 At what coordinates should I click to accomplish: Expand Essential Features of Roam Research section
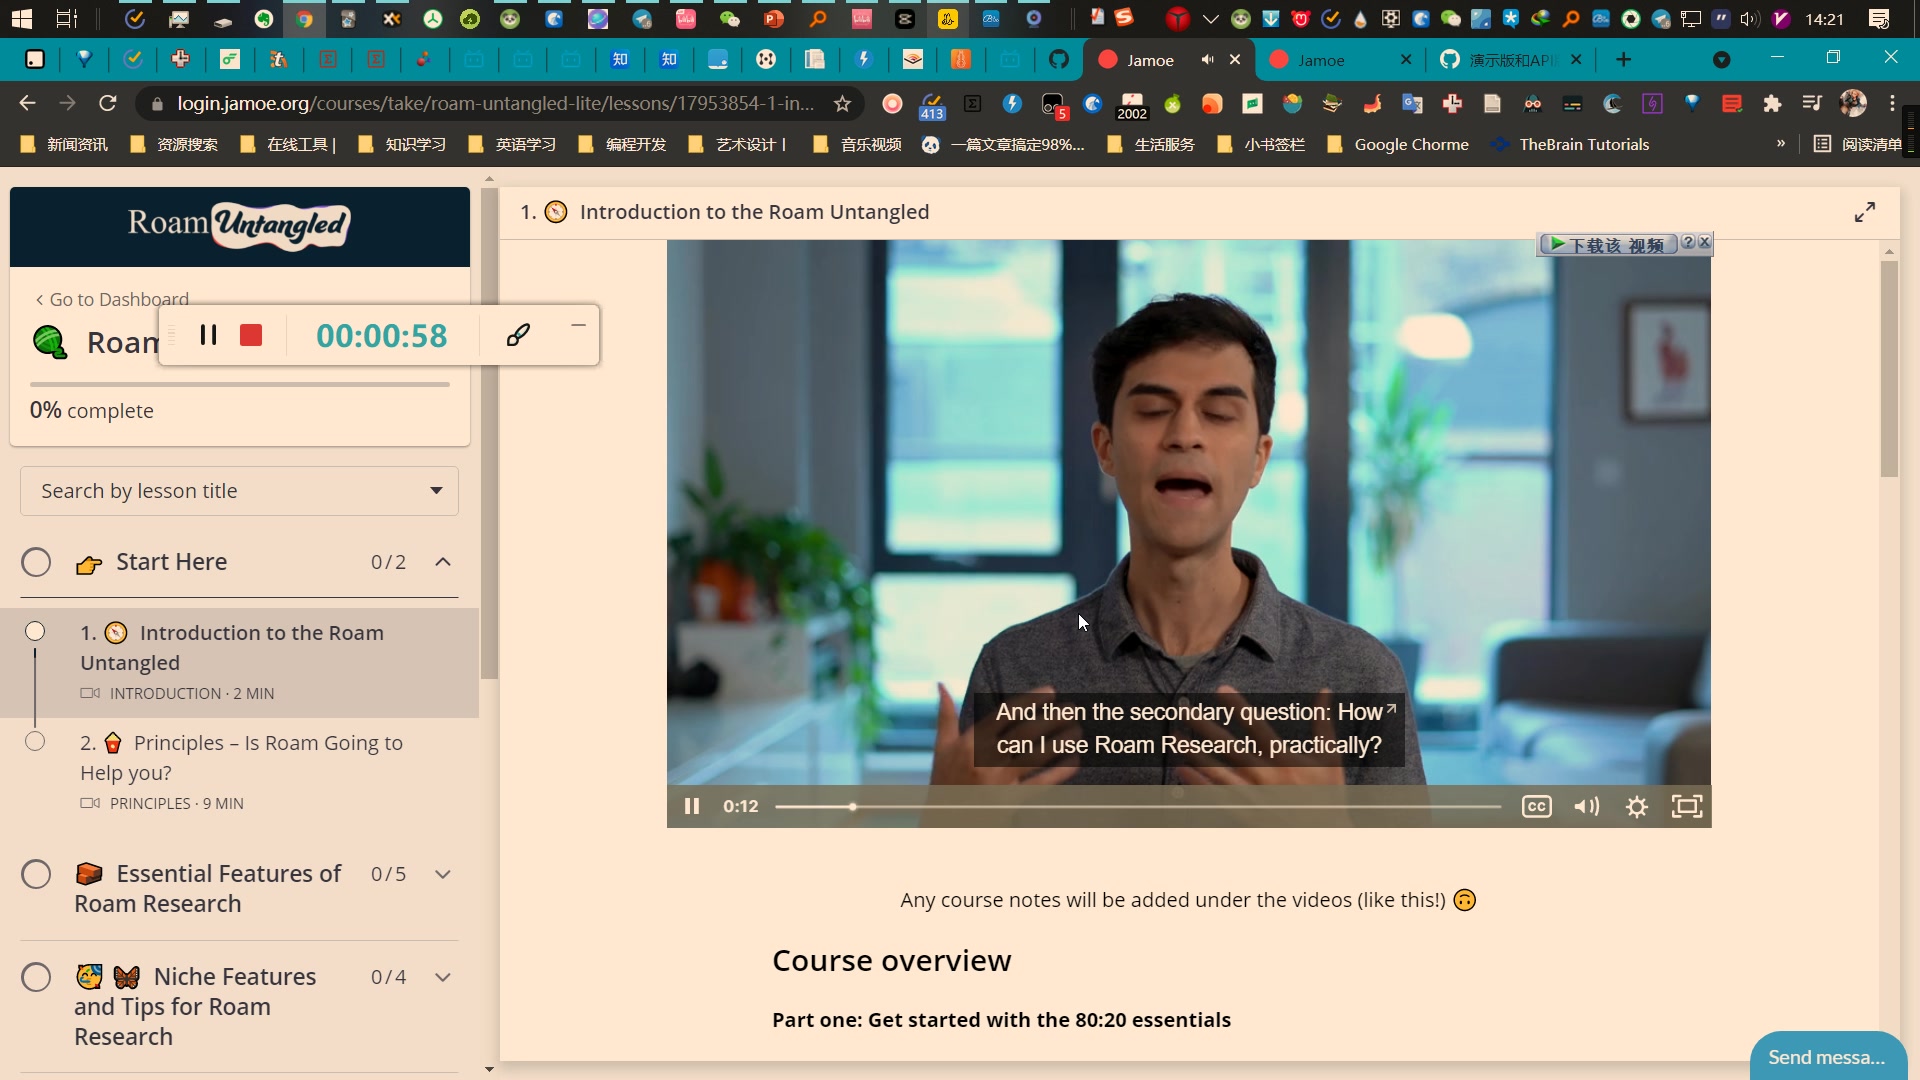[443, 874]
